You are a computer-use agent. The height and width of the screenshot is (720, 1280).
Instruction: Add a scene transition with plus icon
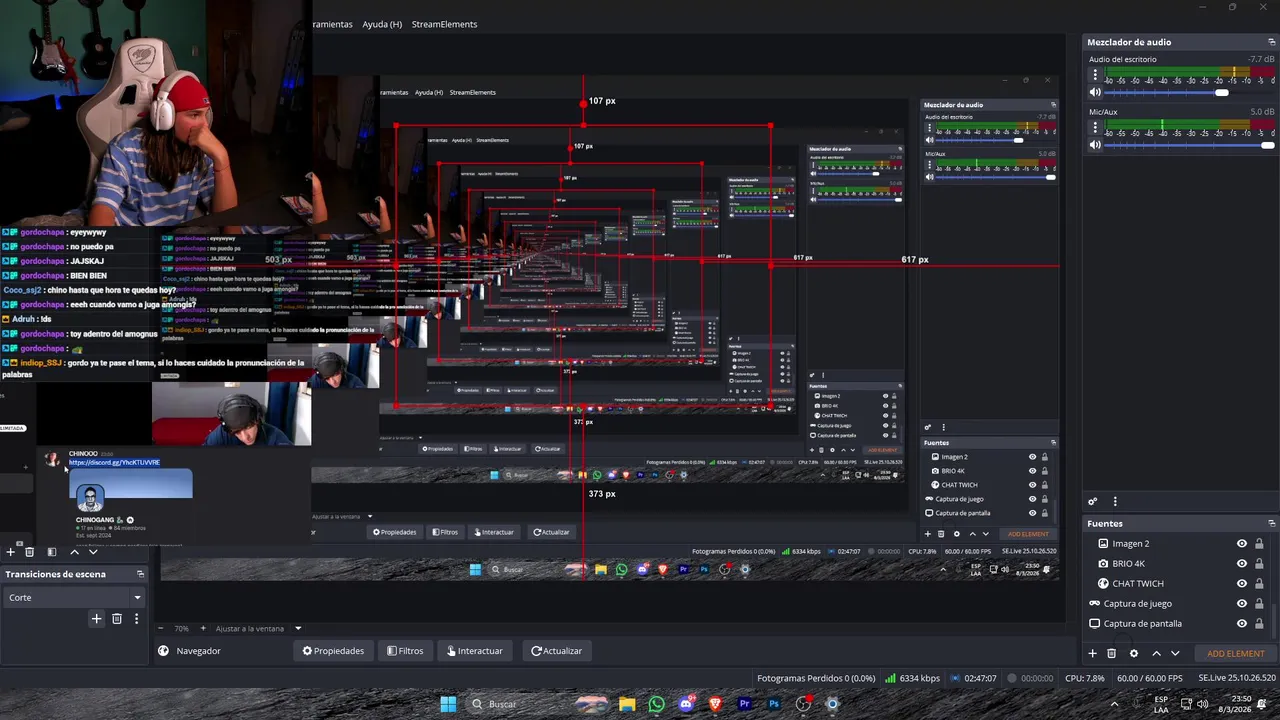(x=97, y=619)
